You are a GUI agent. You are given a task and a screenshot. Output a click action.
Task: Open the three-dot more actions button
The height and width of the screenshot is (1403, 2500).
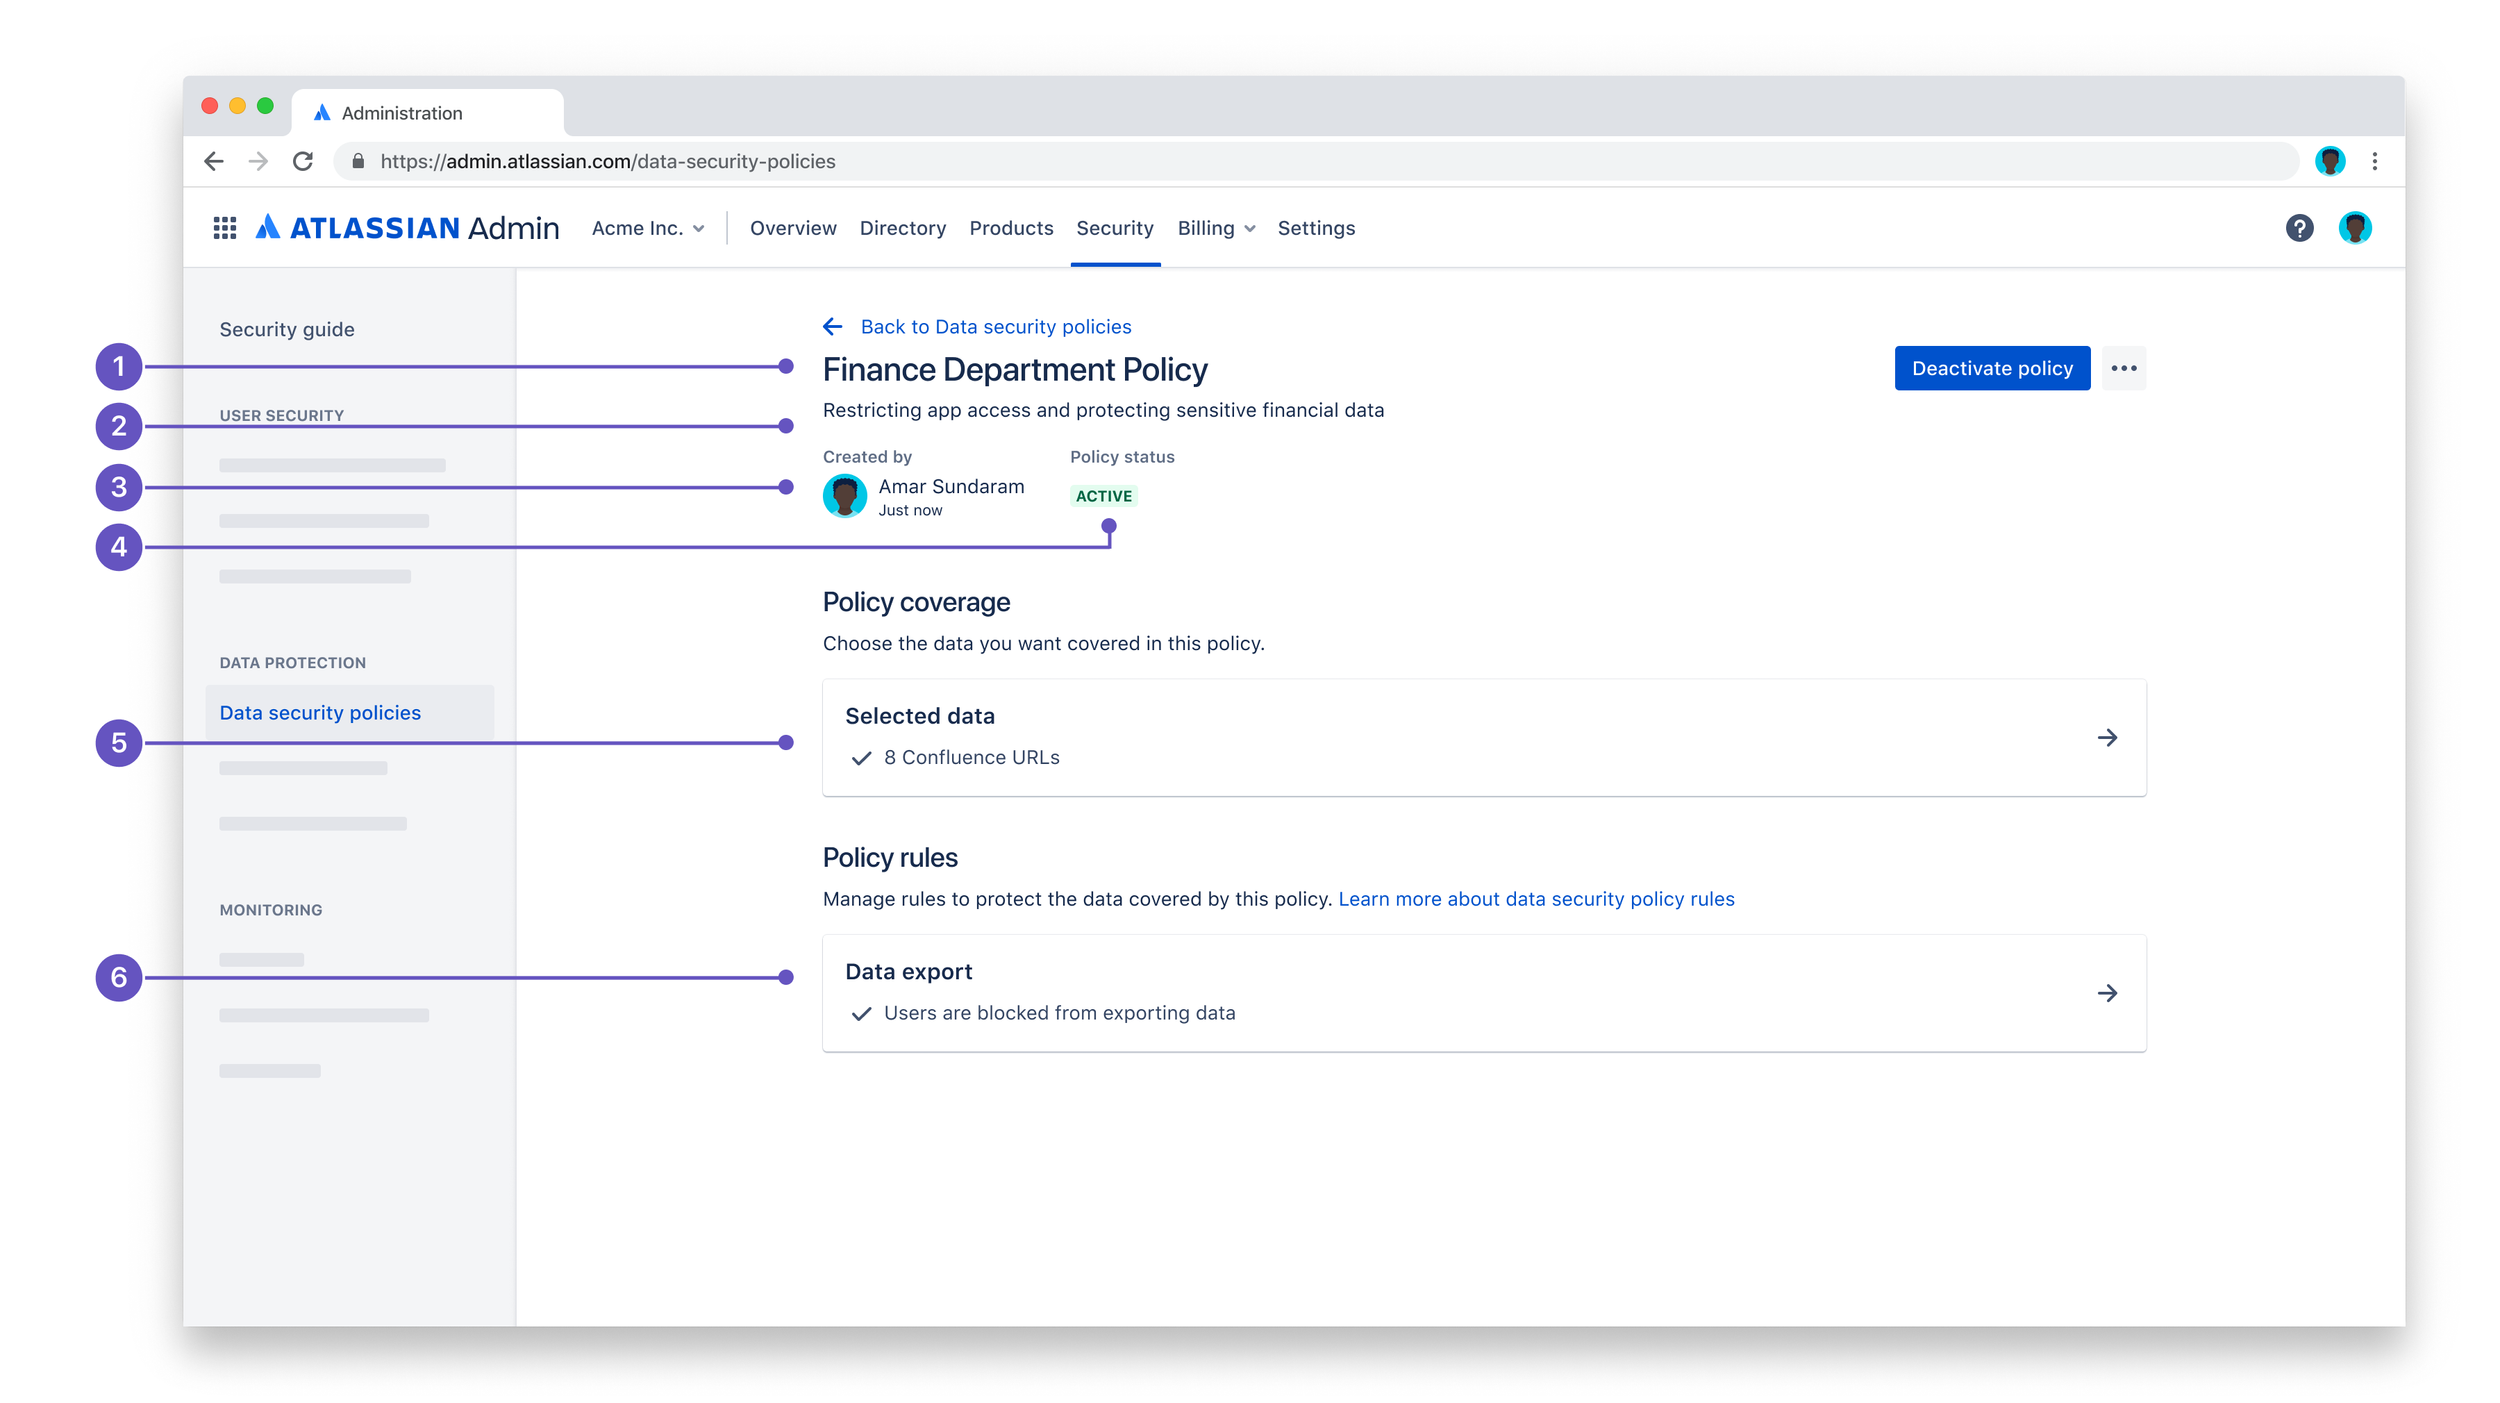2123,368
